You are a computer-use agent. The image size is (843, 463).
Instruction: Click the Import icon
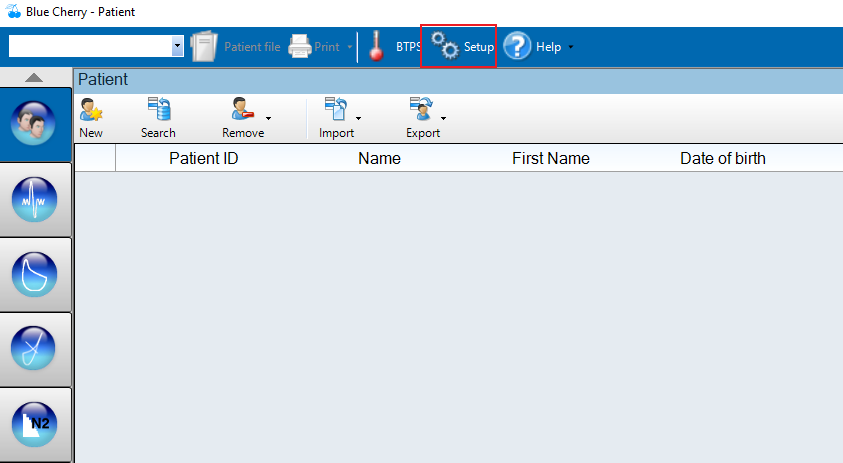[336, 109]
